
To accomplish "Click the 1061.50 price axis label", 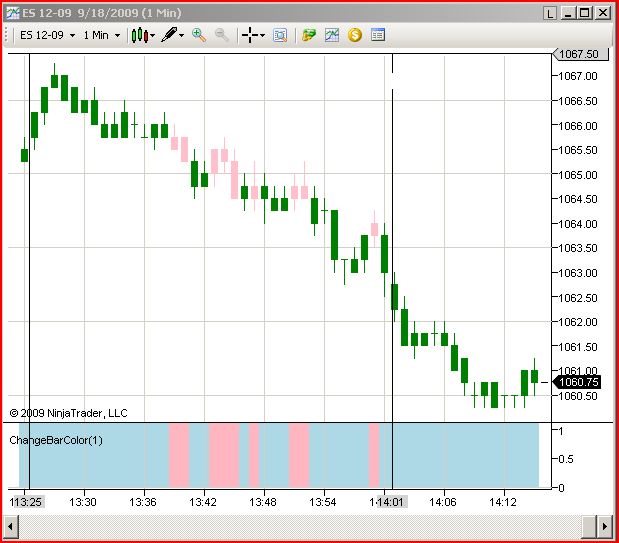I will [x=578, y=347].
